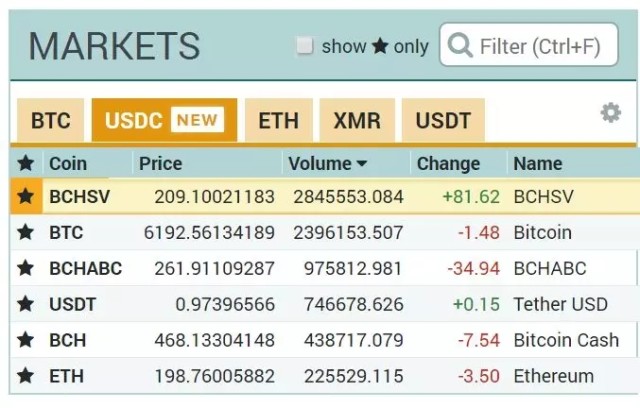Switch to the ETH markets tab
640x408 pixels.
(279, 120)
